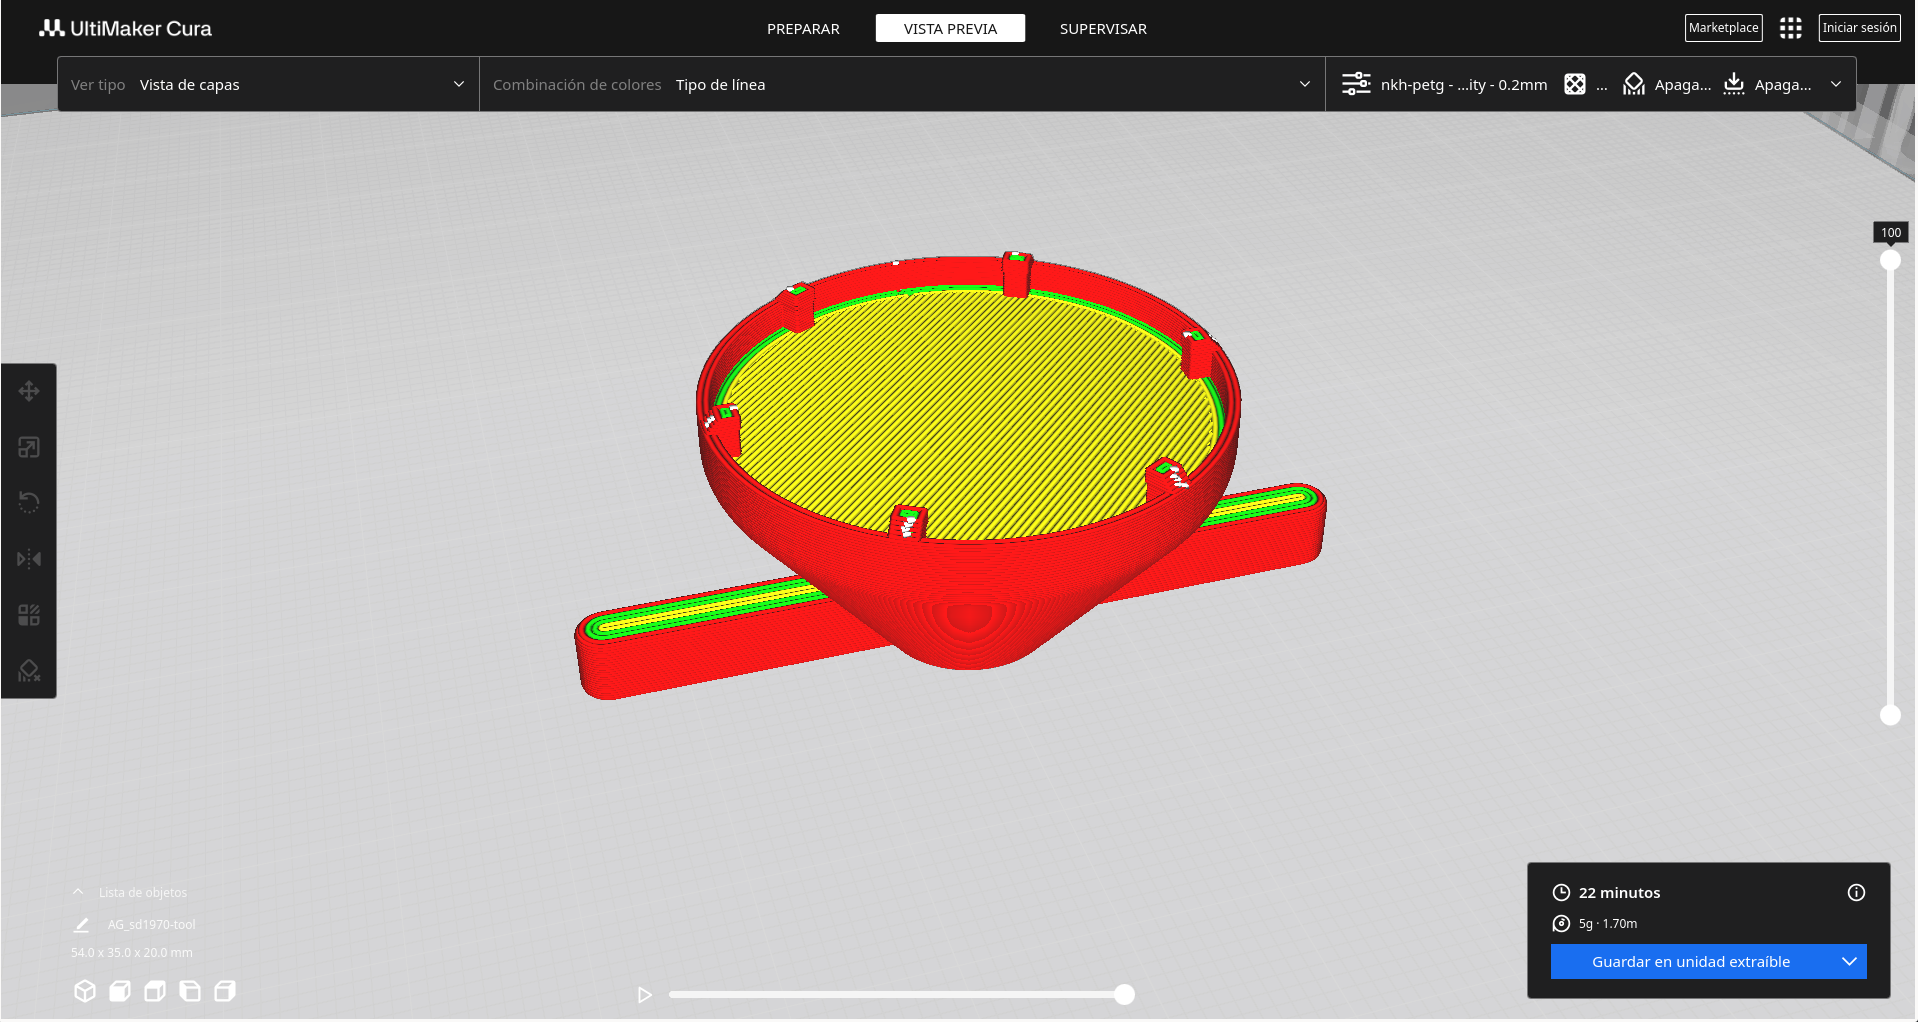Select the Scale tool
1918x1022 pixels.
[29, 447]
